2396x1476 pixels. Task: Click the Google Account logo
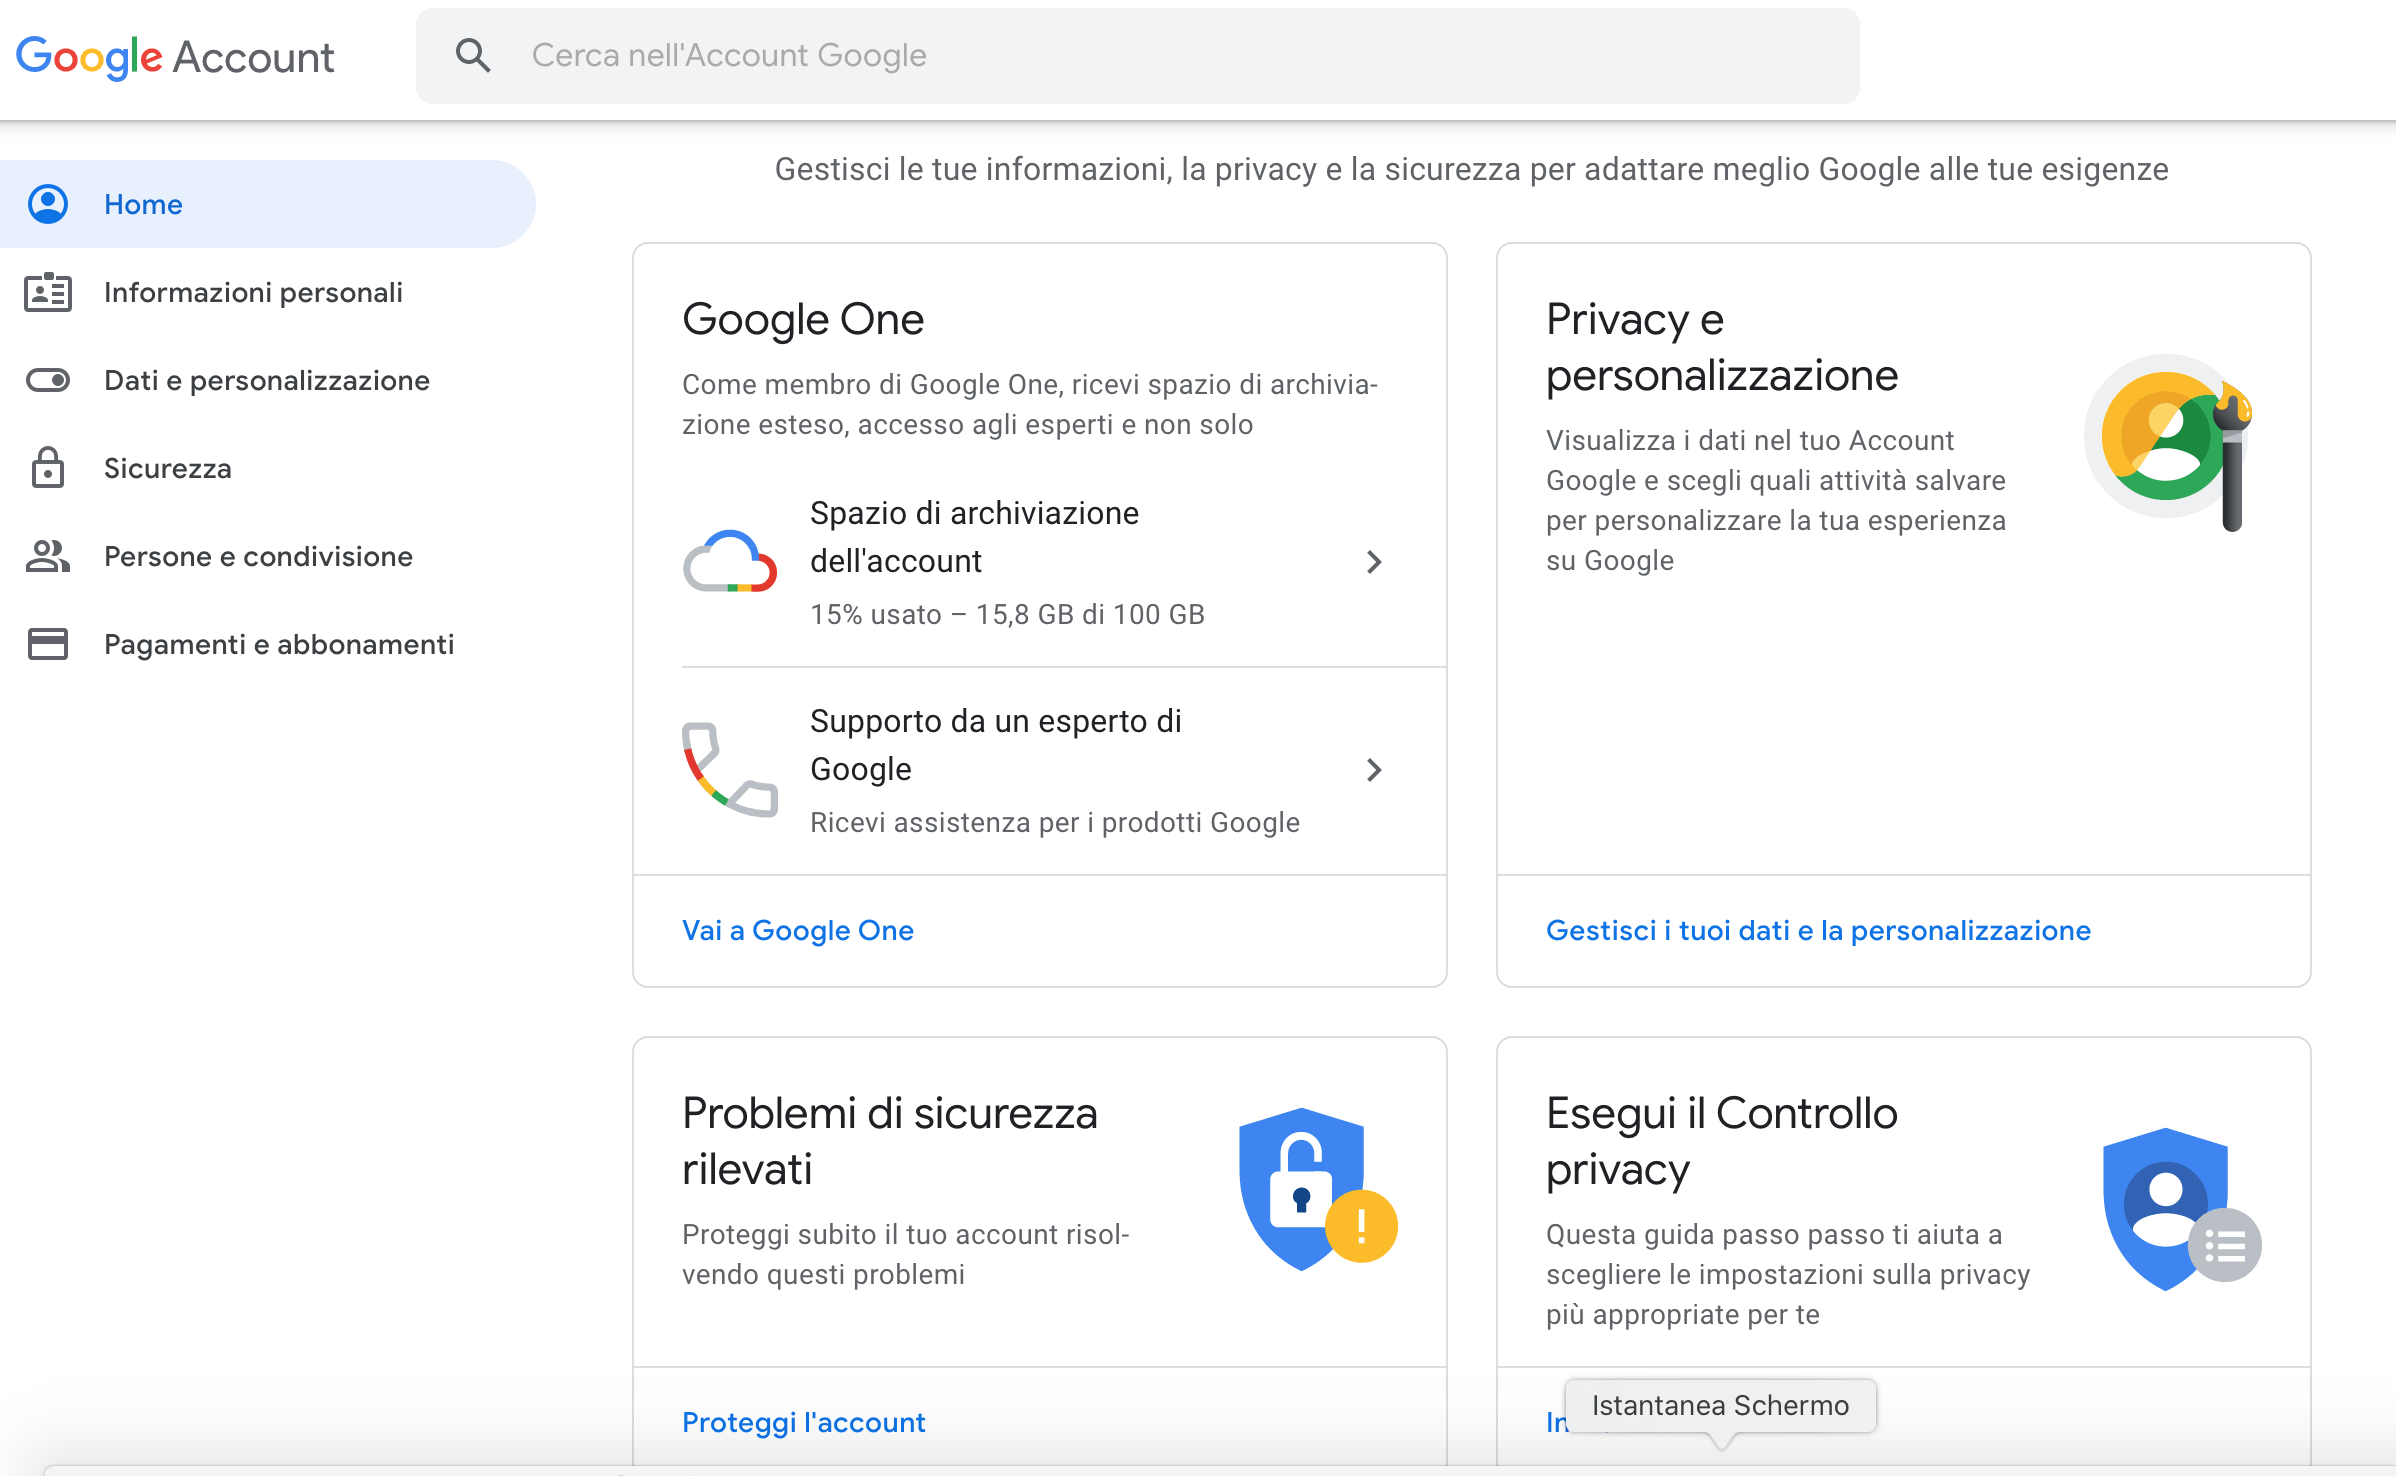pos(175,57)
